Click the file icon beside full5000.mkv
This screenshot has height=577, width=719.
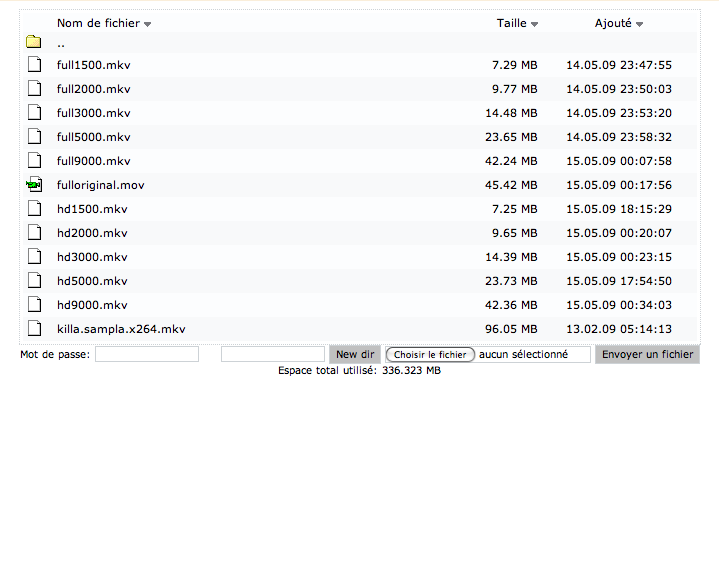(34, 136)
